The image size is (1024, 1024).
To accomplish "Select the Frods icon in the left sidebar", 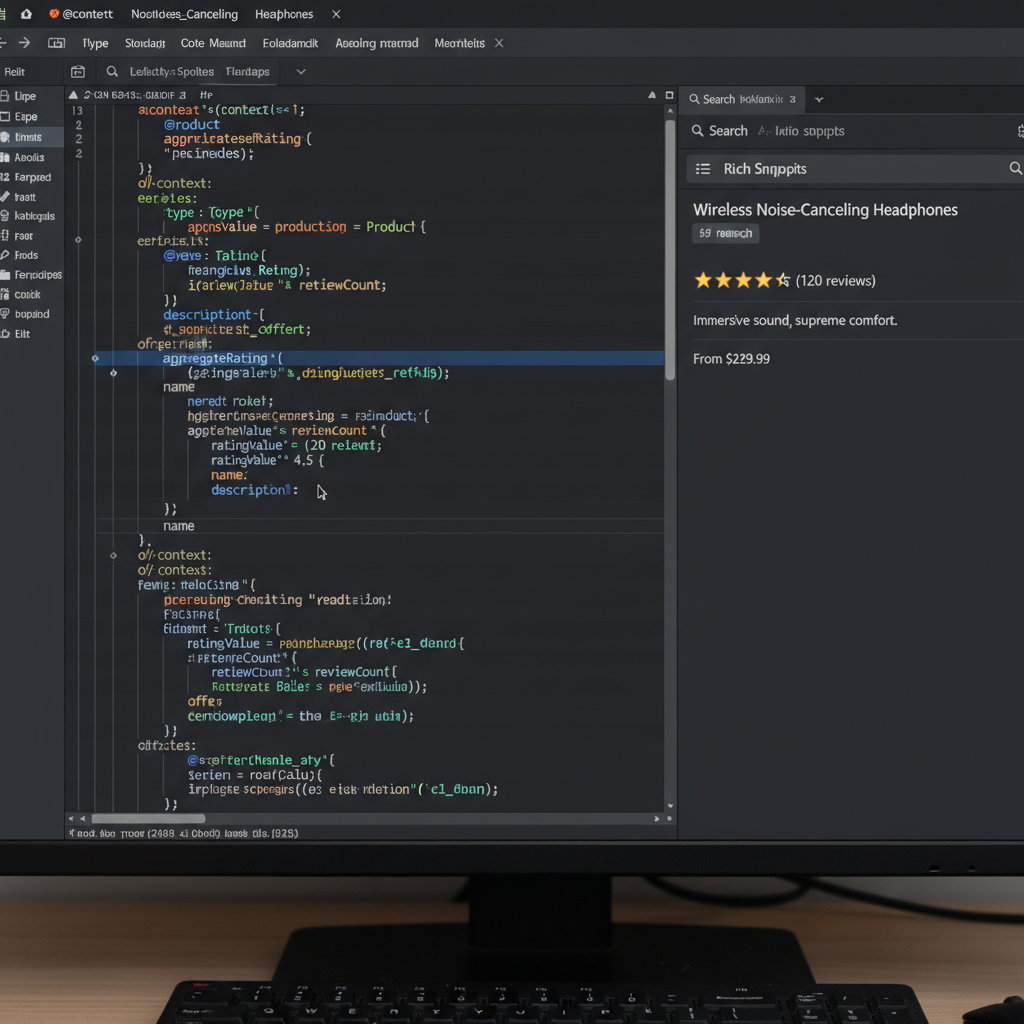I will click(x=9, y=255).
